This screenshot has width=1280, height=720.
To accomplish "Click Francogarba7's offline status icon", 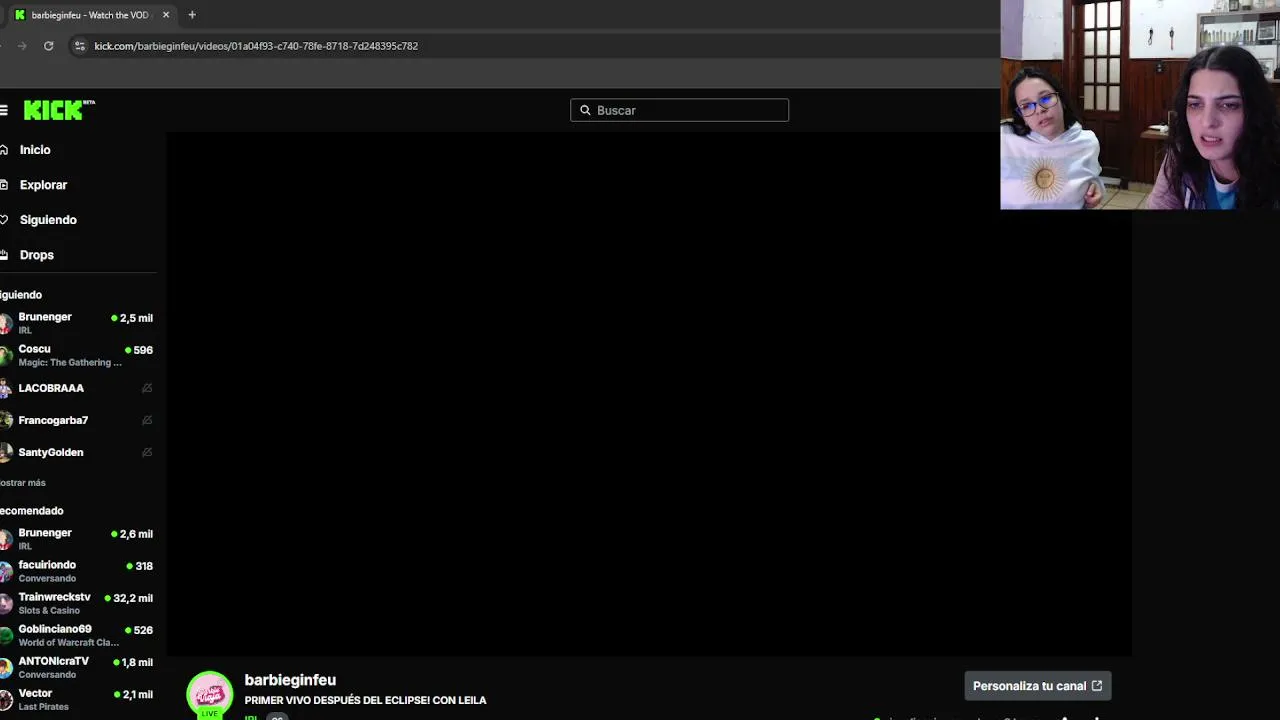I will point(147,420).
